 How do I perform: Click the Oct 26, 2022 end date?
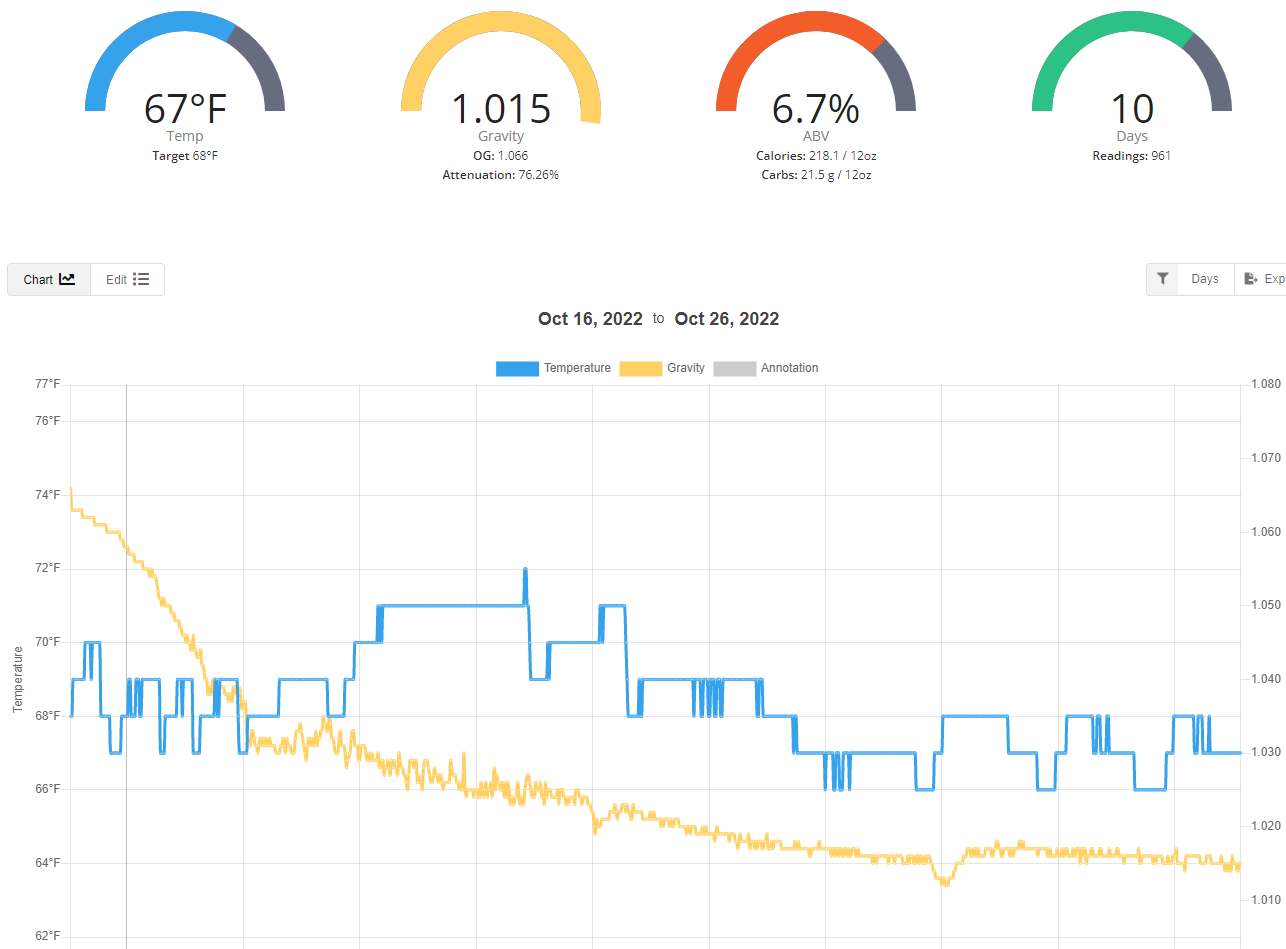(727, 319)
